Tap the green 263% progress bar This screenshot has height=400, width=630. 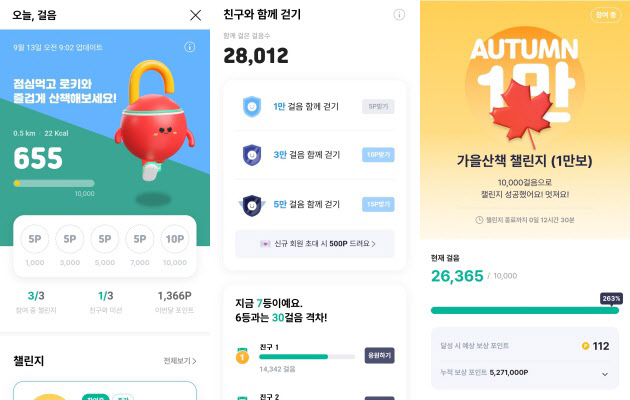click(525, 310)
